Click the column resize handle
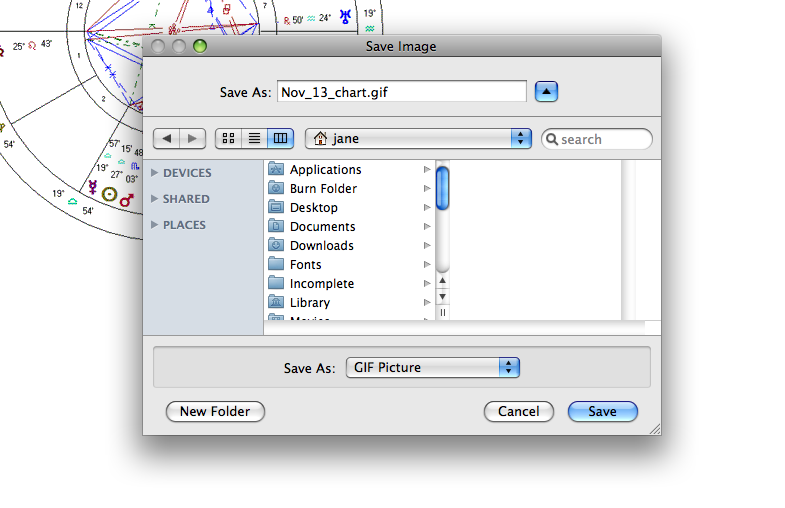The image size is (785, 508). click(x=443, y=313)
